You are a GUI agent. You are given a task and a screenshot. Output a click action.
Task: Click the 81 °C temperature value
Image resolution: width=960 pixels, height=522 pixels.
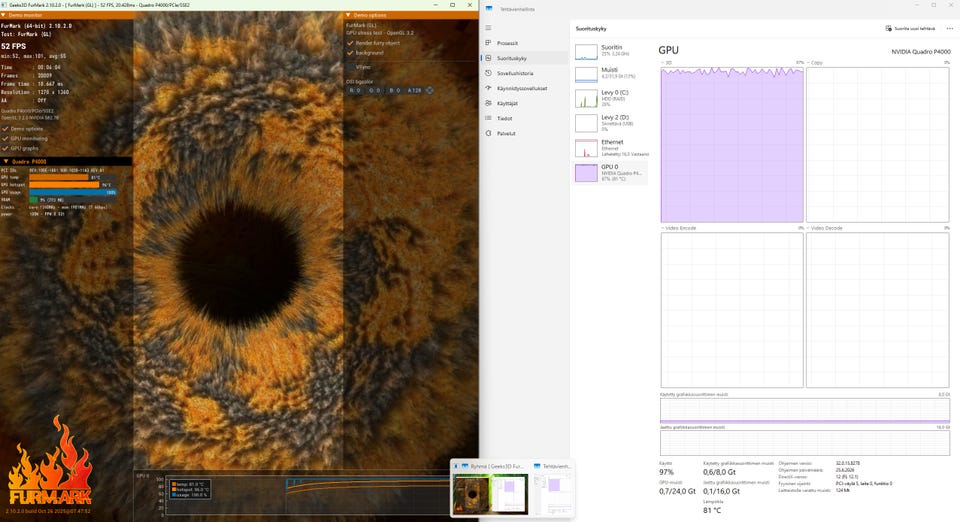(x=712, y=510)
